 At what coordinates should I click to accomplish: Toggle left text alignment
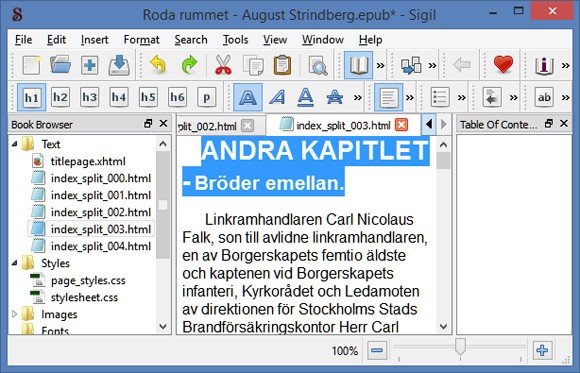(x=388, y=98)
